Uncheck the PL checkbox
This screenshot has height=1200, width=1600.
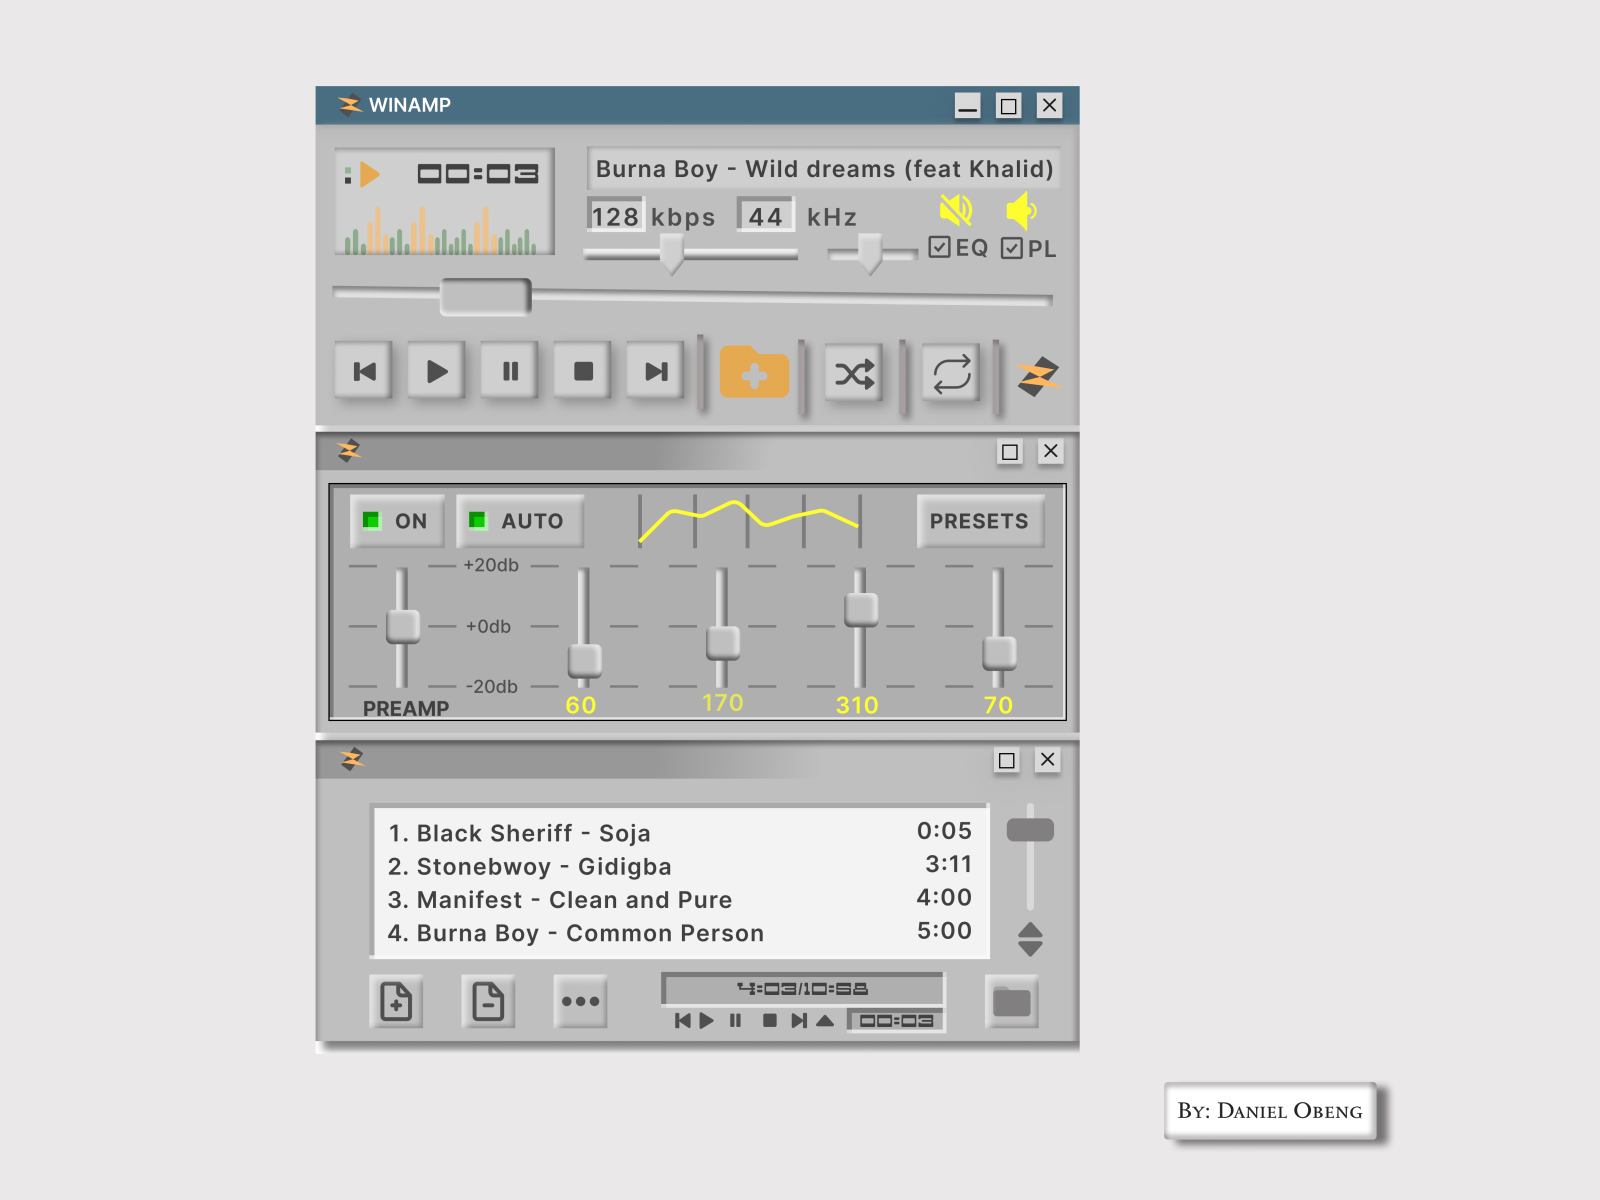coord(1010,247)
